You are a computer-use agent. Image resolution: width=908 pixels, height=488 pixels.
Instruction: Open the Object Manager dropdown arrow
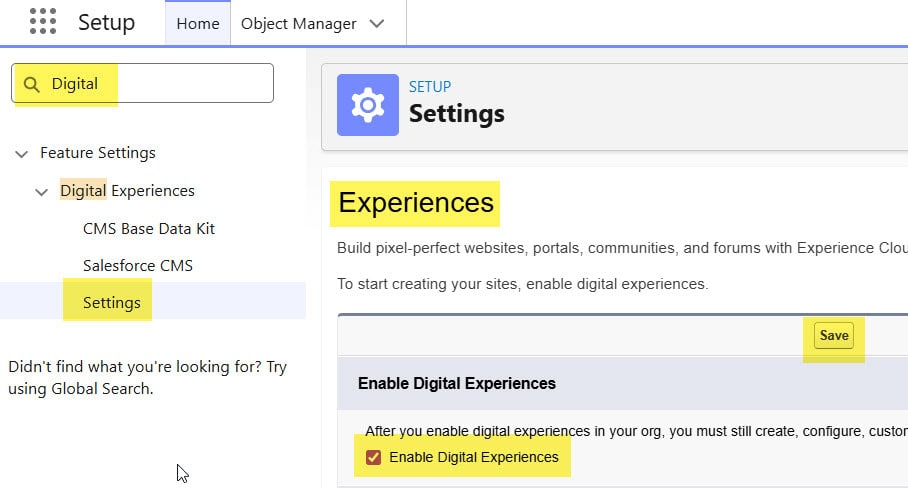click(x=377, y=24)
